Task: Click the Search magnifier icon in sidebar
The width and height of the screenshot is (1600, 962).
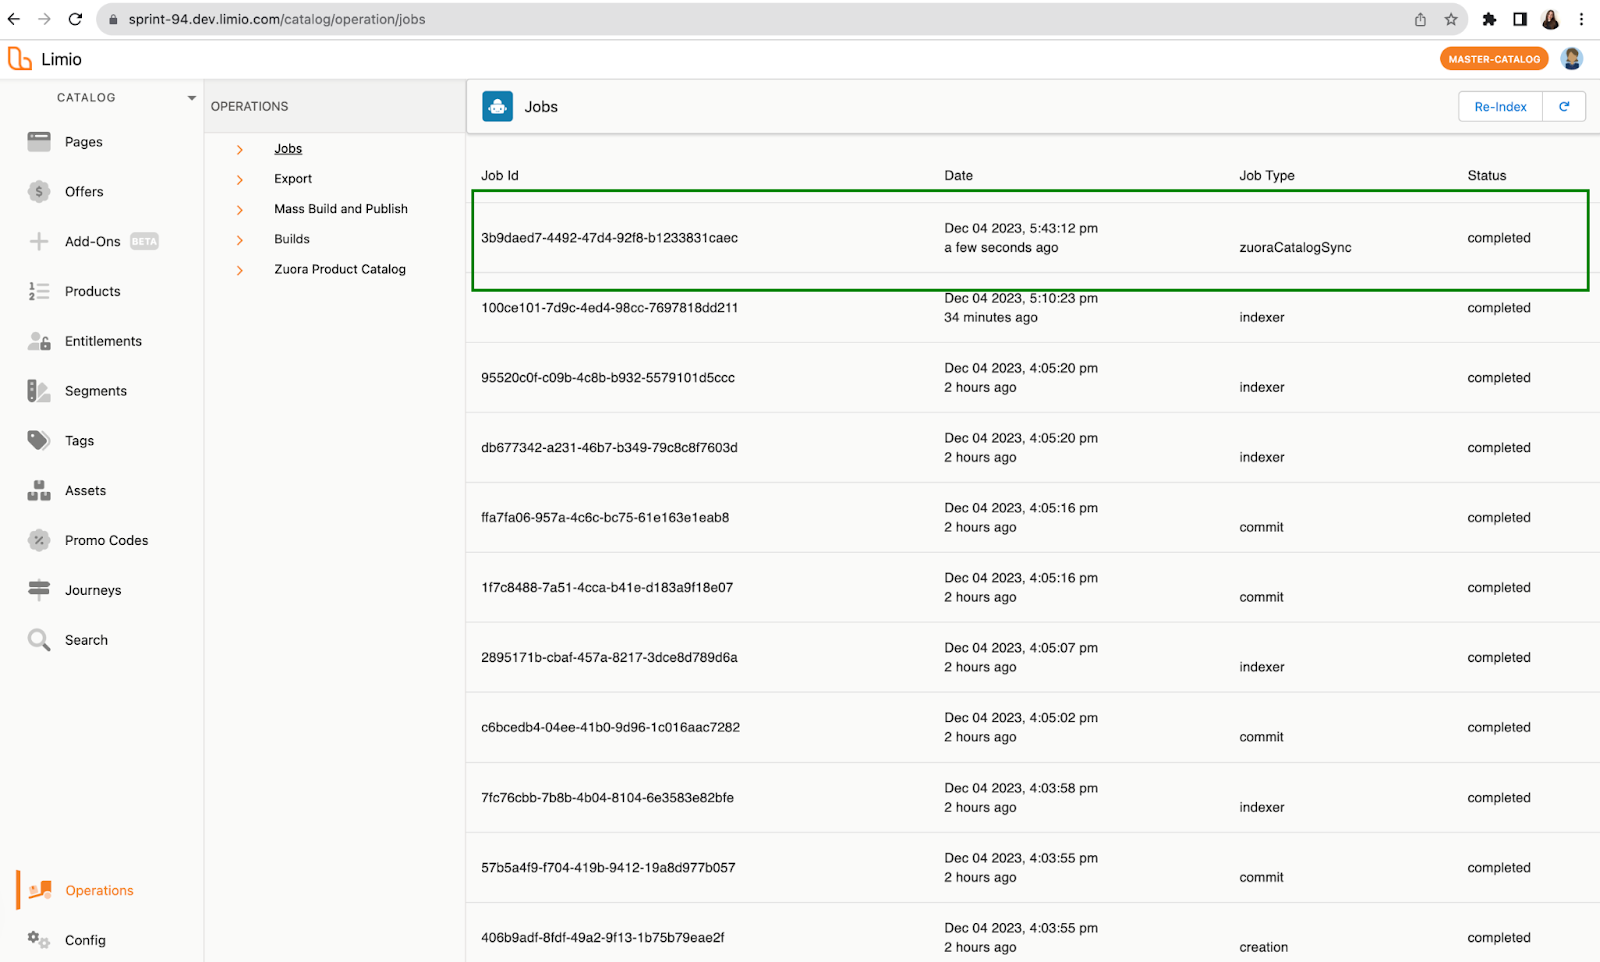Action: (x=39, y=640)
